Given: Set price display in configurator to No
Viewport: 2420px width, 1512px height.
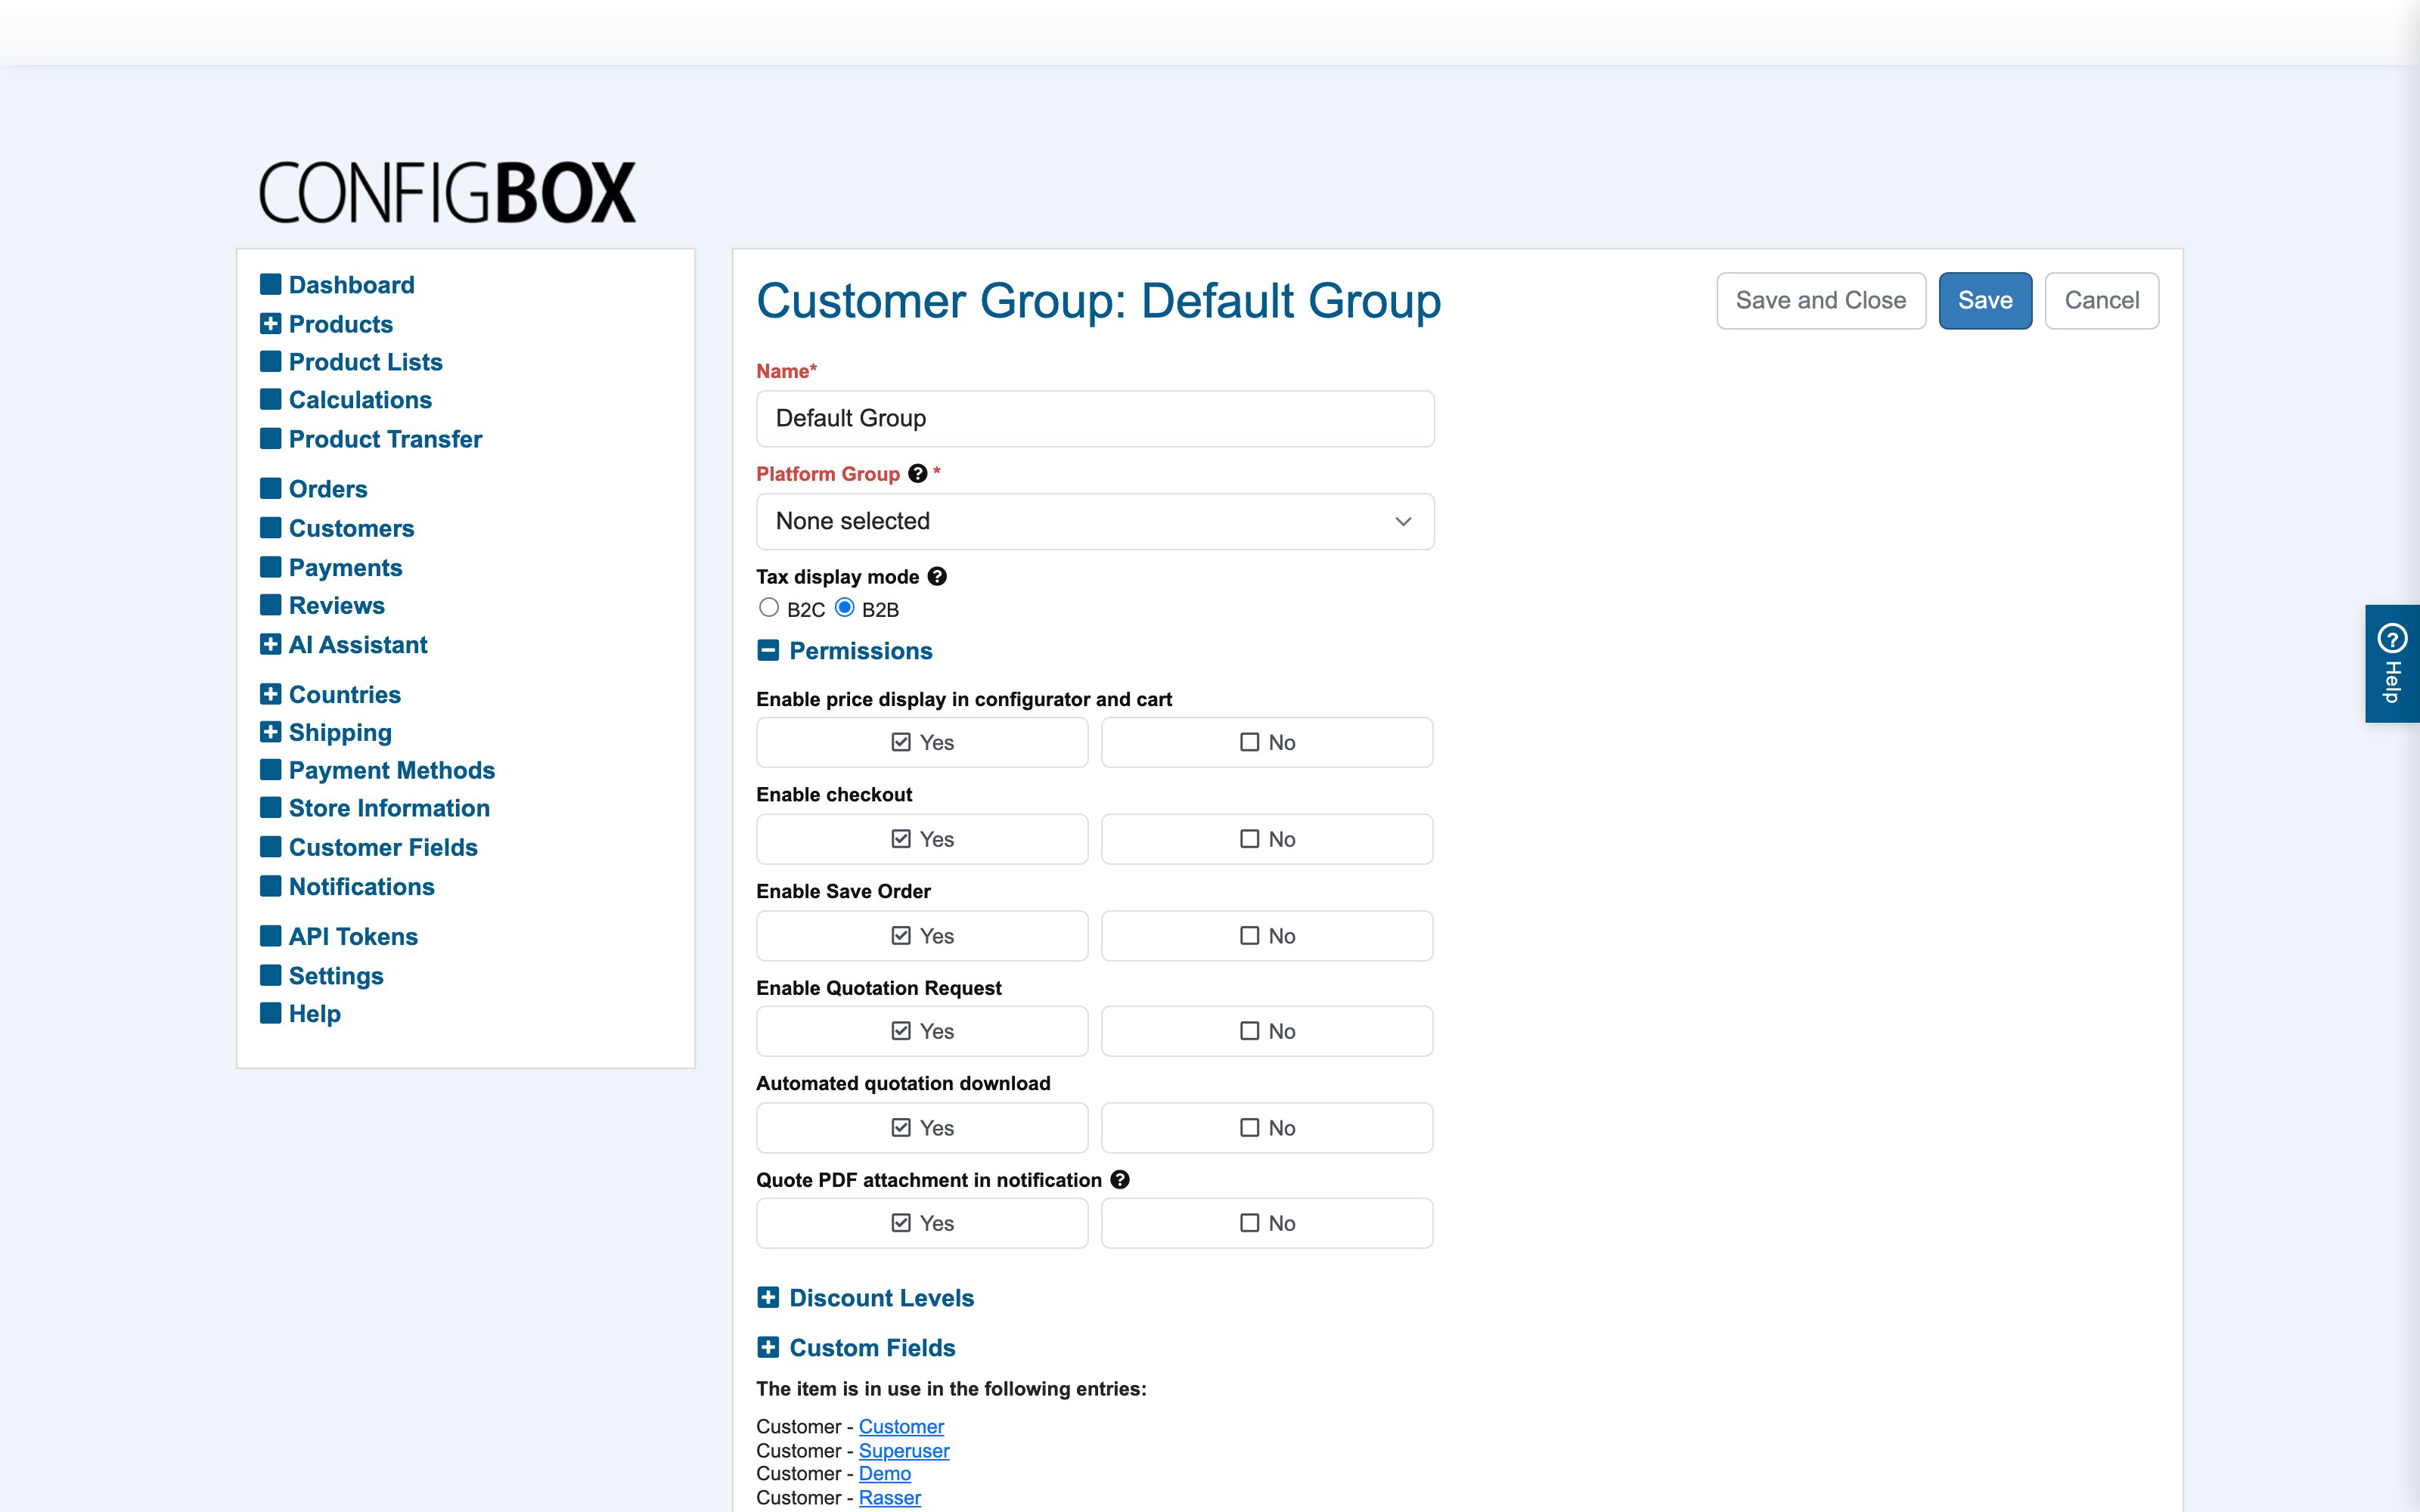Looking at the screenshot, I should click(x=1267, y=742).
